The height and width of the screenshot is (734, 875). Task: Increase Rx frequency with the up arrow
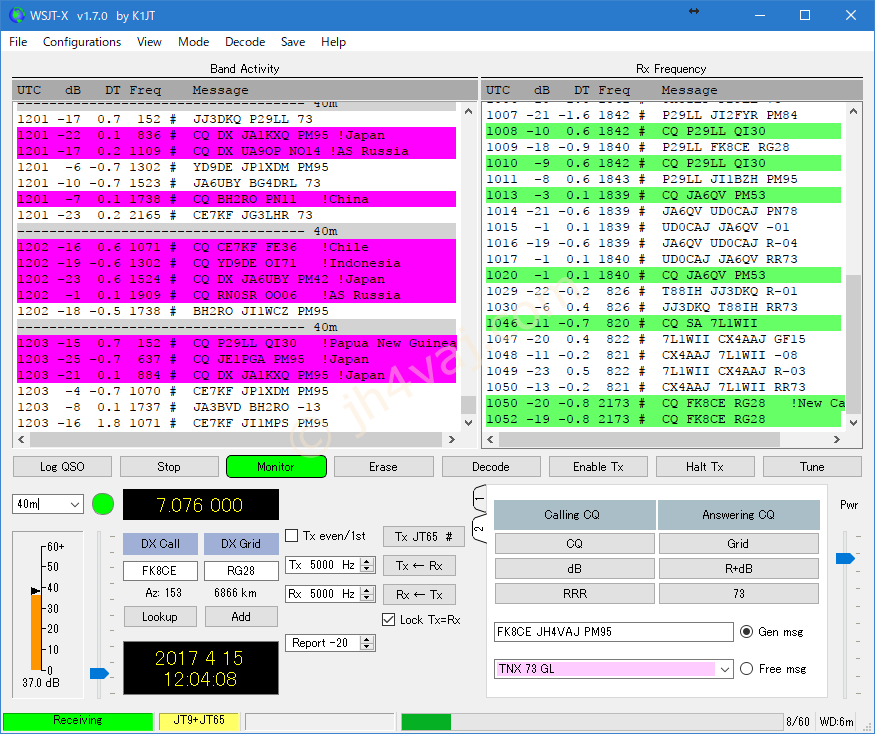[367, 591]
